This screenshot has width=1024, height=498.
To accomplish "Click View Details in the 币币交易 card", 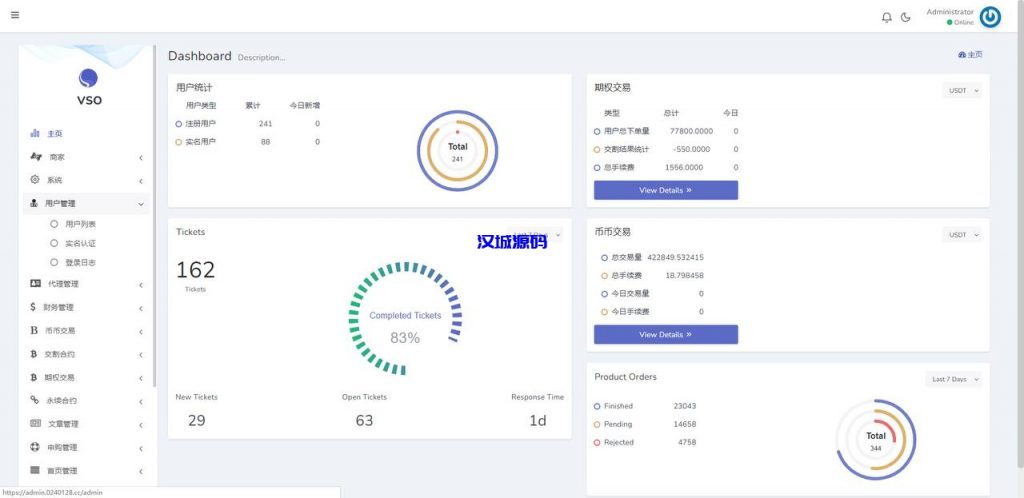I will pyautogui.click(x=665, y=334).
